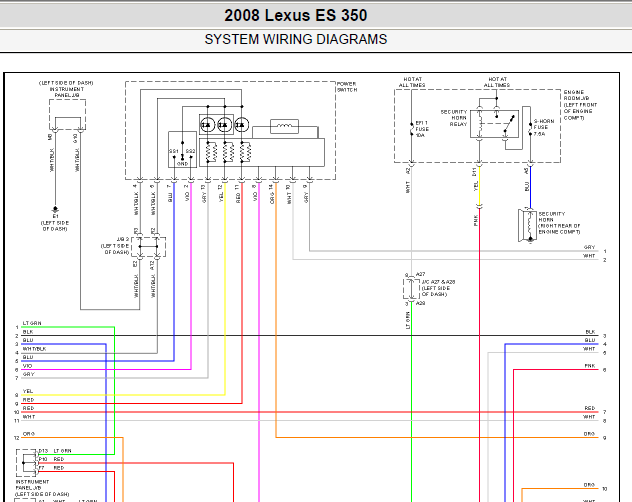Click the 'WHT' label at right terminal 8
The height and width of the screenshot is (502, 632).
pyautogui.click(x=589, y=417)
